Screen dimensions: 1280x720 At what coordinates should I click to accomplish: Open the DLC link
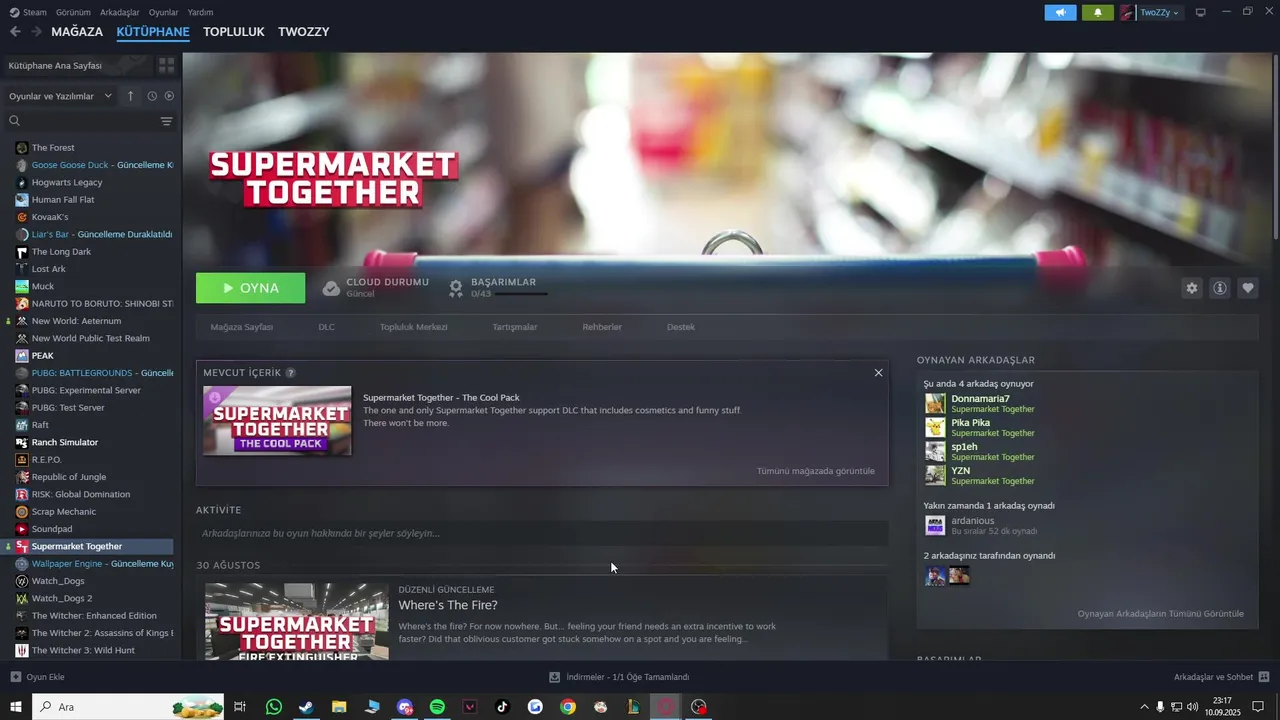[x=327, y=327]
